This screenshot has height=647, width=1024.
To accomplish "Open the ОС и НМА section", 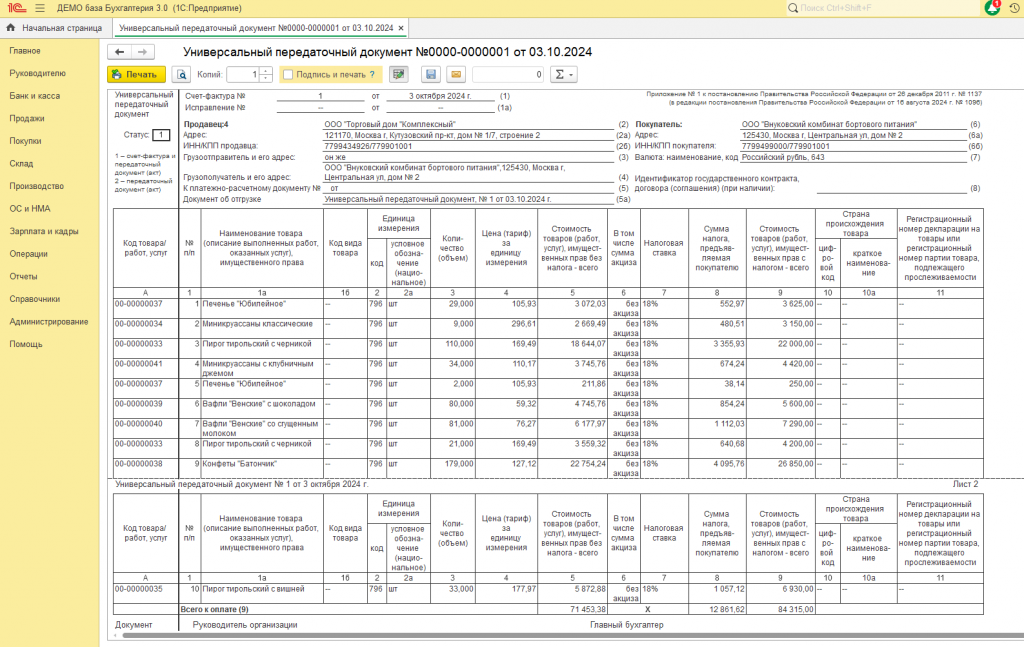I will [x=29, y=209].
